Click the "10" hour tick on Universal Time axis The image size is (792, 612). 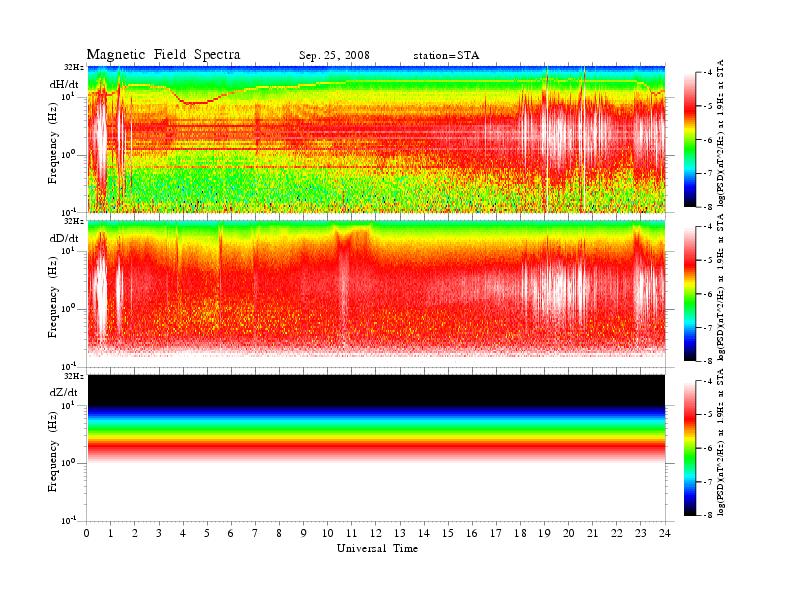pos(327,533)
